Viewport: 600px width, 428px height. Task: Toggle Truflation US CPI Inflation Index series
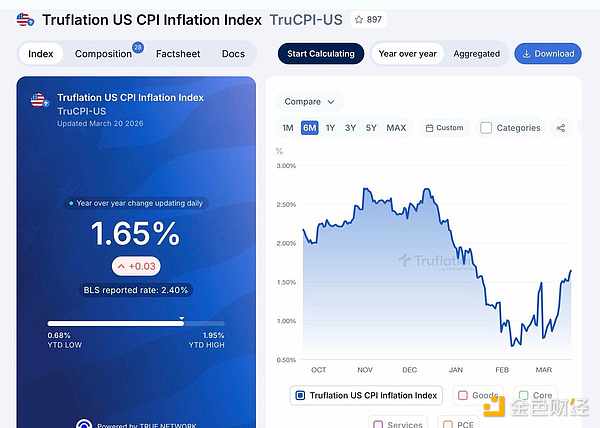(300, 395)
